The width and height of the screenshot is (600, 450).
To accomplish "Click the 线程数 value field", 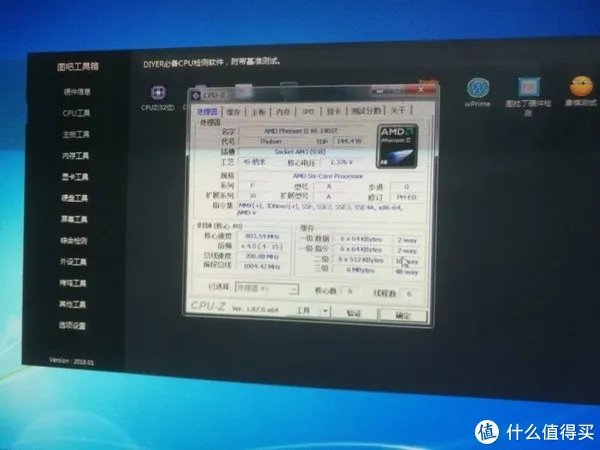I will tap(408, 294).
